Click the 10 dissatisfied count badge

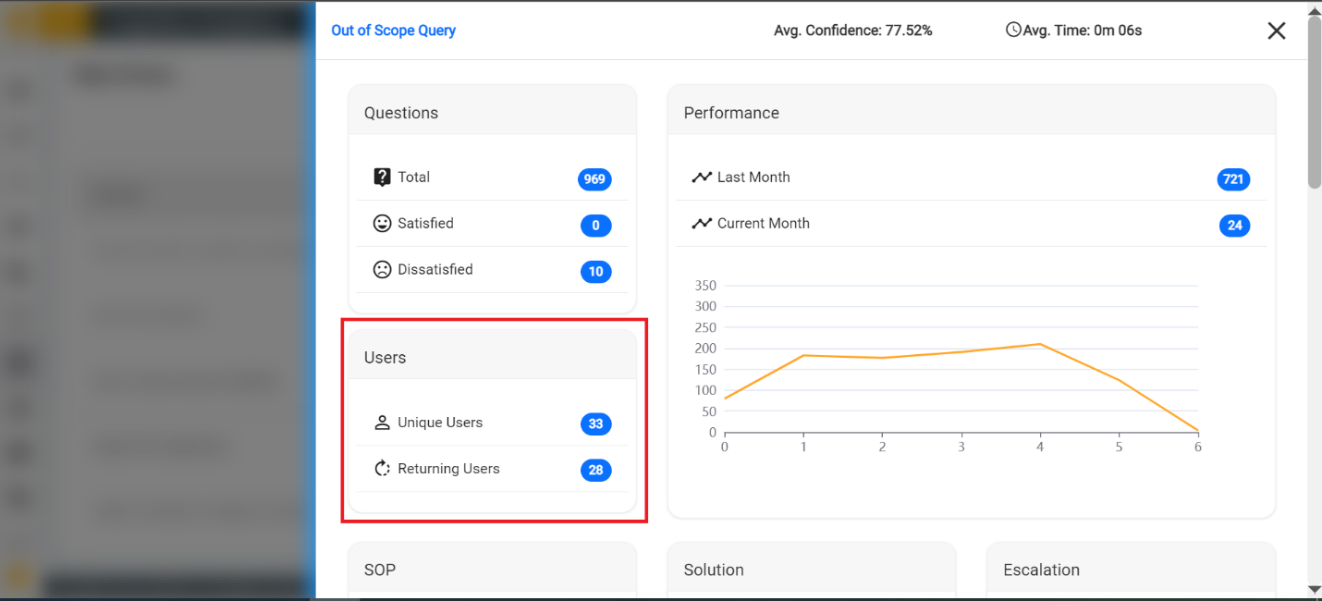pos(595,271)
